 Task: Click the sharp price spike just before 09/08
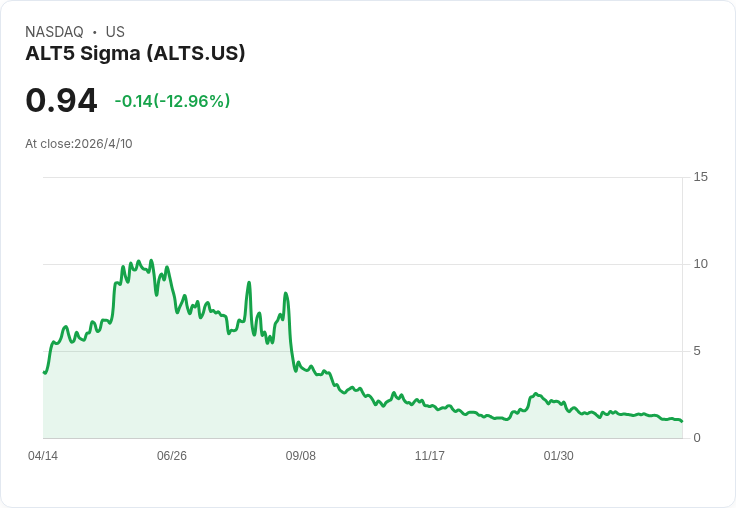coord(285,294)
